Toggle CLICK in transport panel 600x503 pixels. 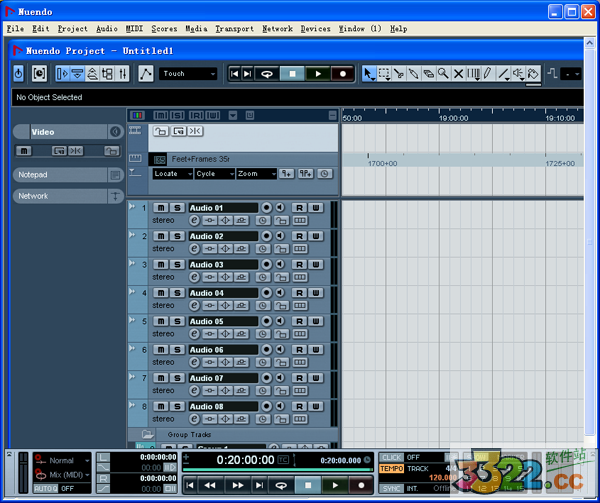coord(391,457)
